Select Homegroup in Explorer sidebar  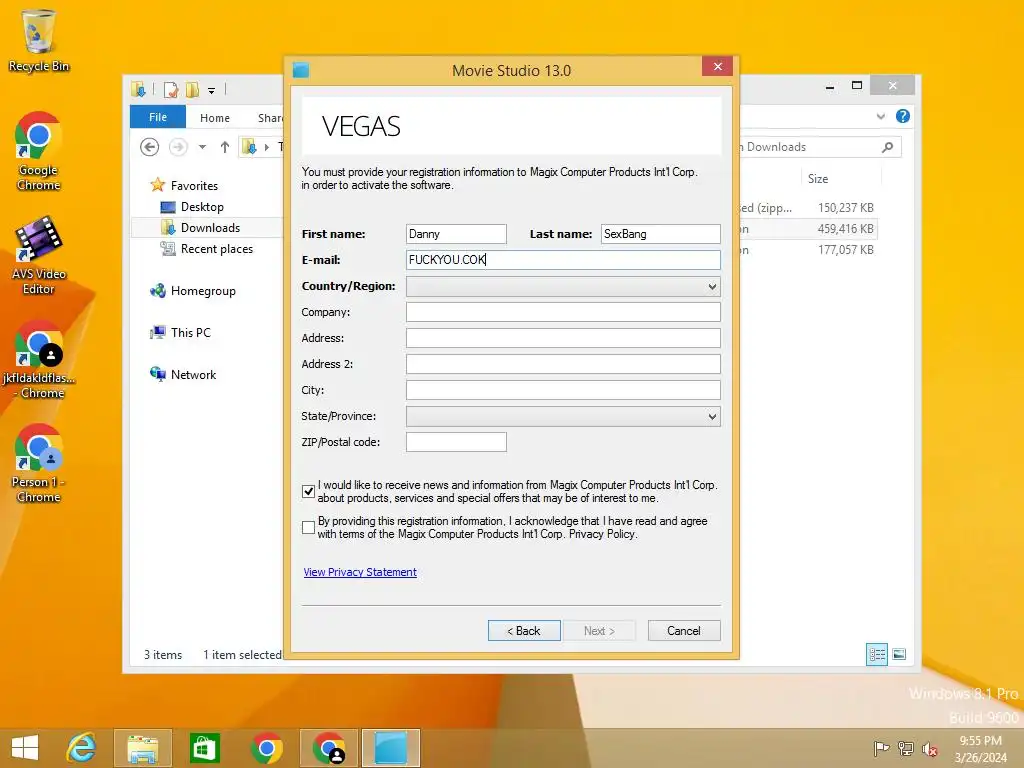[193, 291]
